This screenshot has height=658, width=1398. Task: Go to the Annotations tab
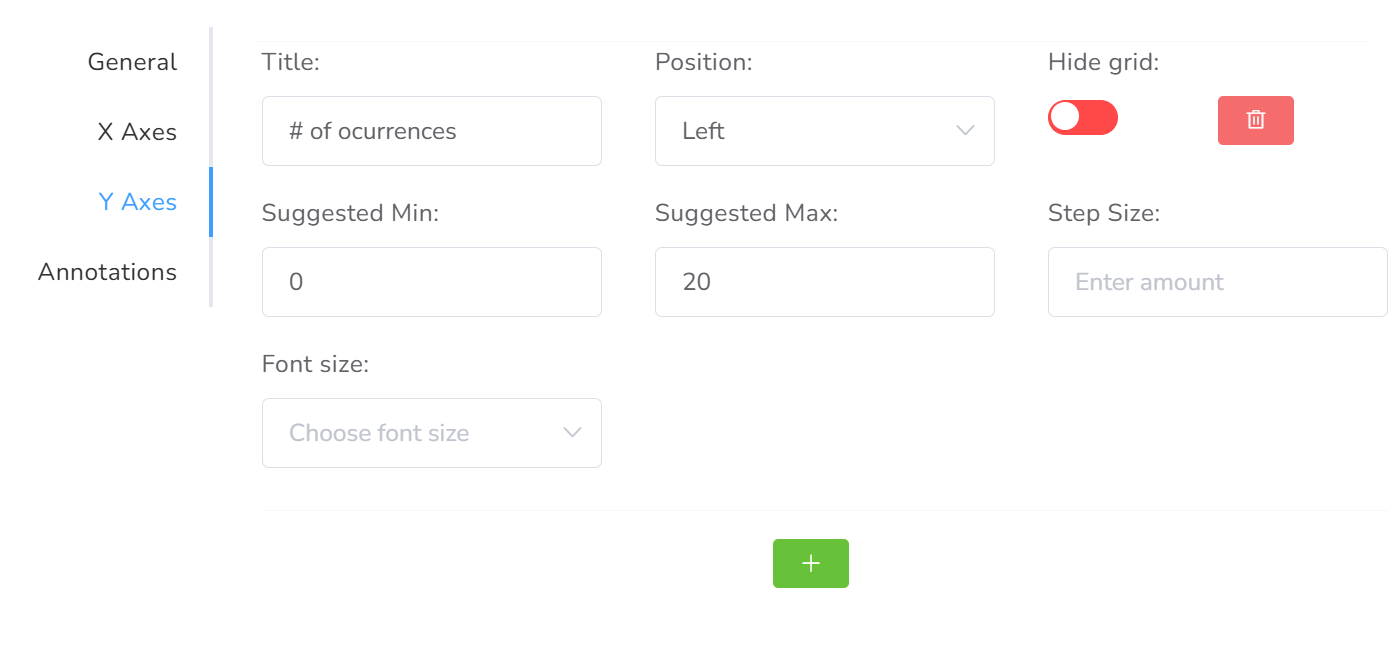pyautogui.click(x=107, y=272)
